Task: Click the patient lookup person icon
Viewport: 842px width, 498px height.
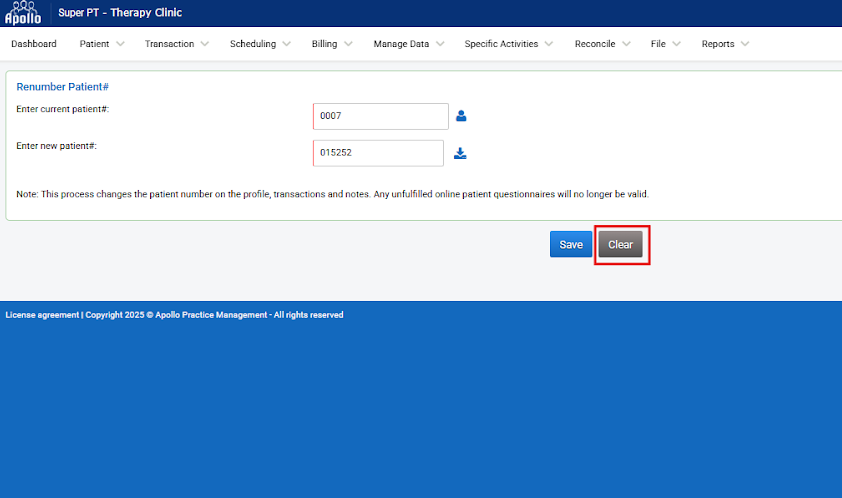Action: coord(461,116)
